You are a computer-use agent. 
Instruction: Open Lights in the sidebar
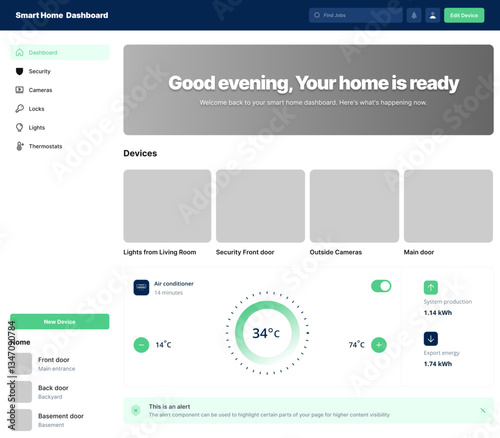click(x=60, y=127)
